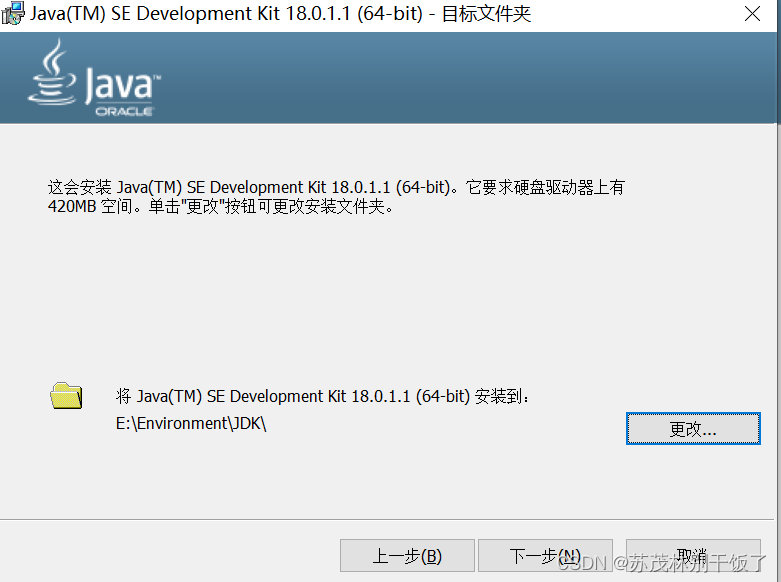Click the line ending in '(64-bit) 安装到:'

(x=322, y=397)
